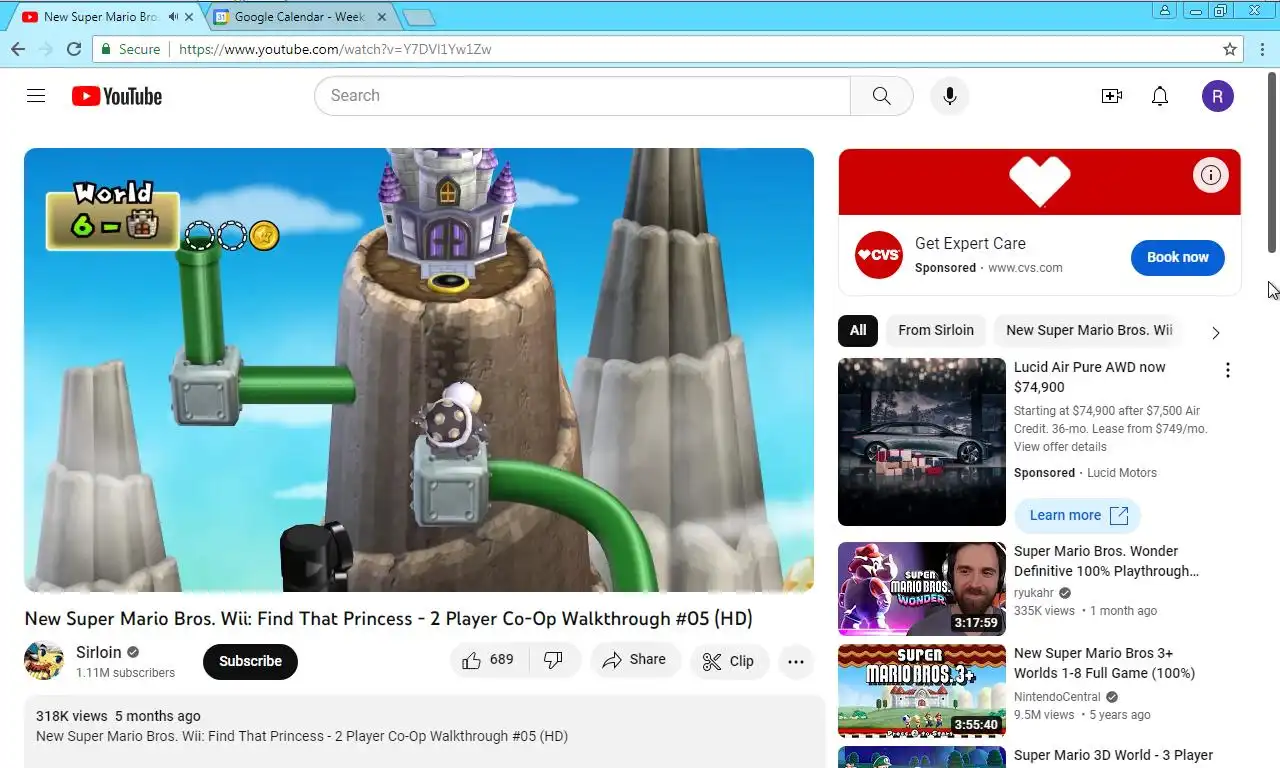This screenshot has height=768, width=1280.
Task: Open the notifications bell
Action: tap(1160, 96)
